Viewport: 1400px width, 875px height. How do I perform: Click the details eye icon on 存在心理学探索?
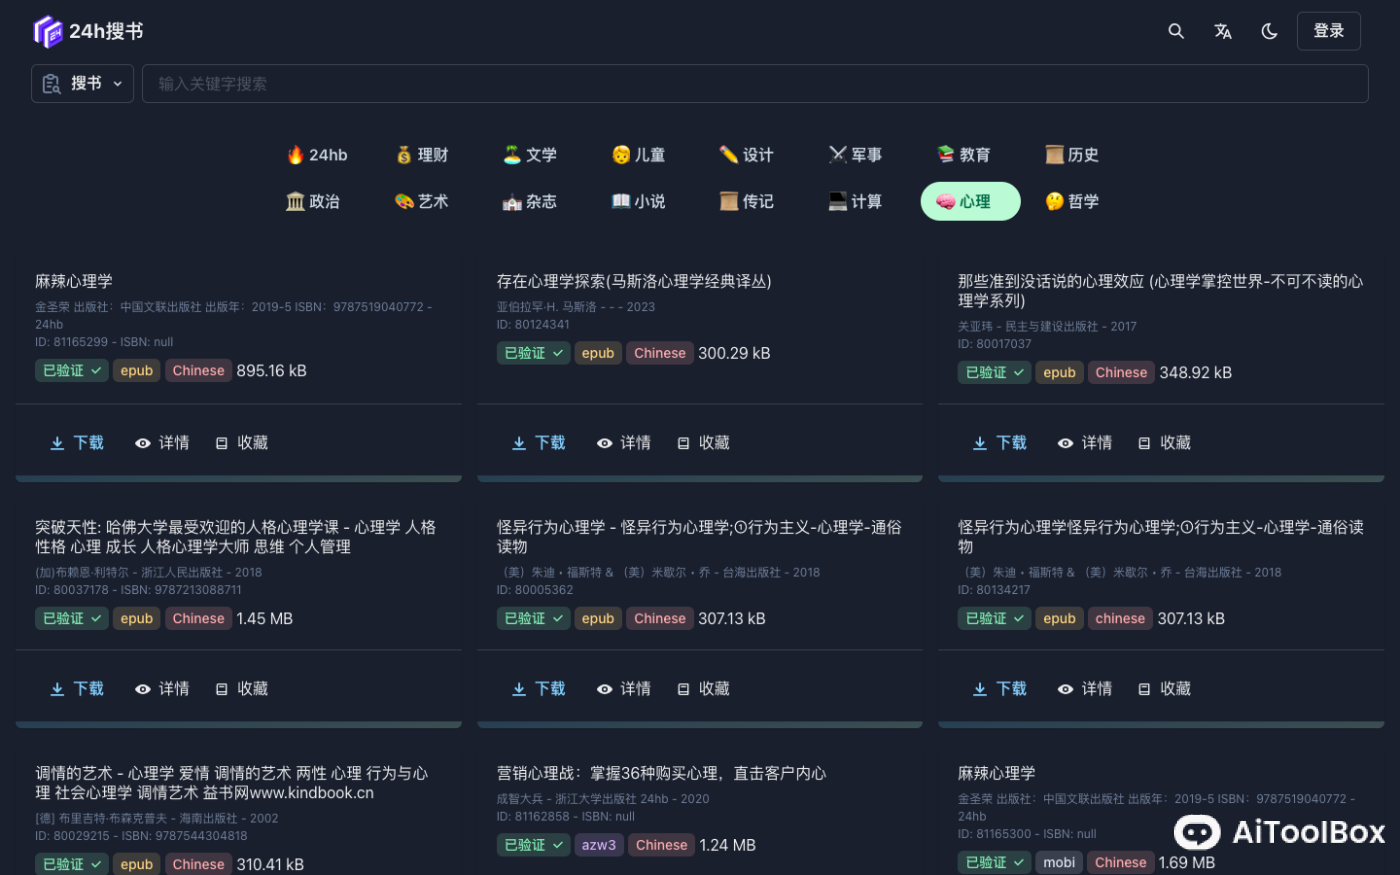coord(604,442)
